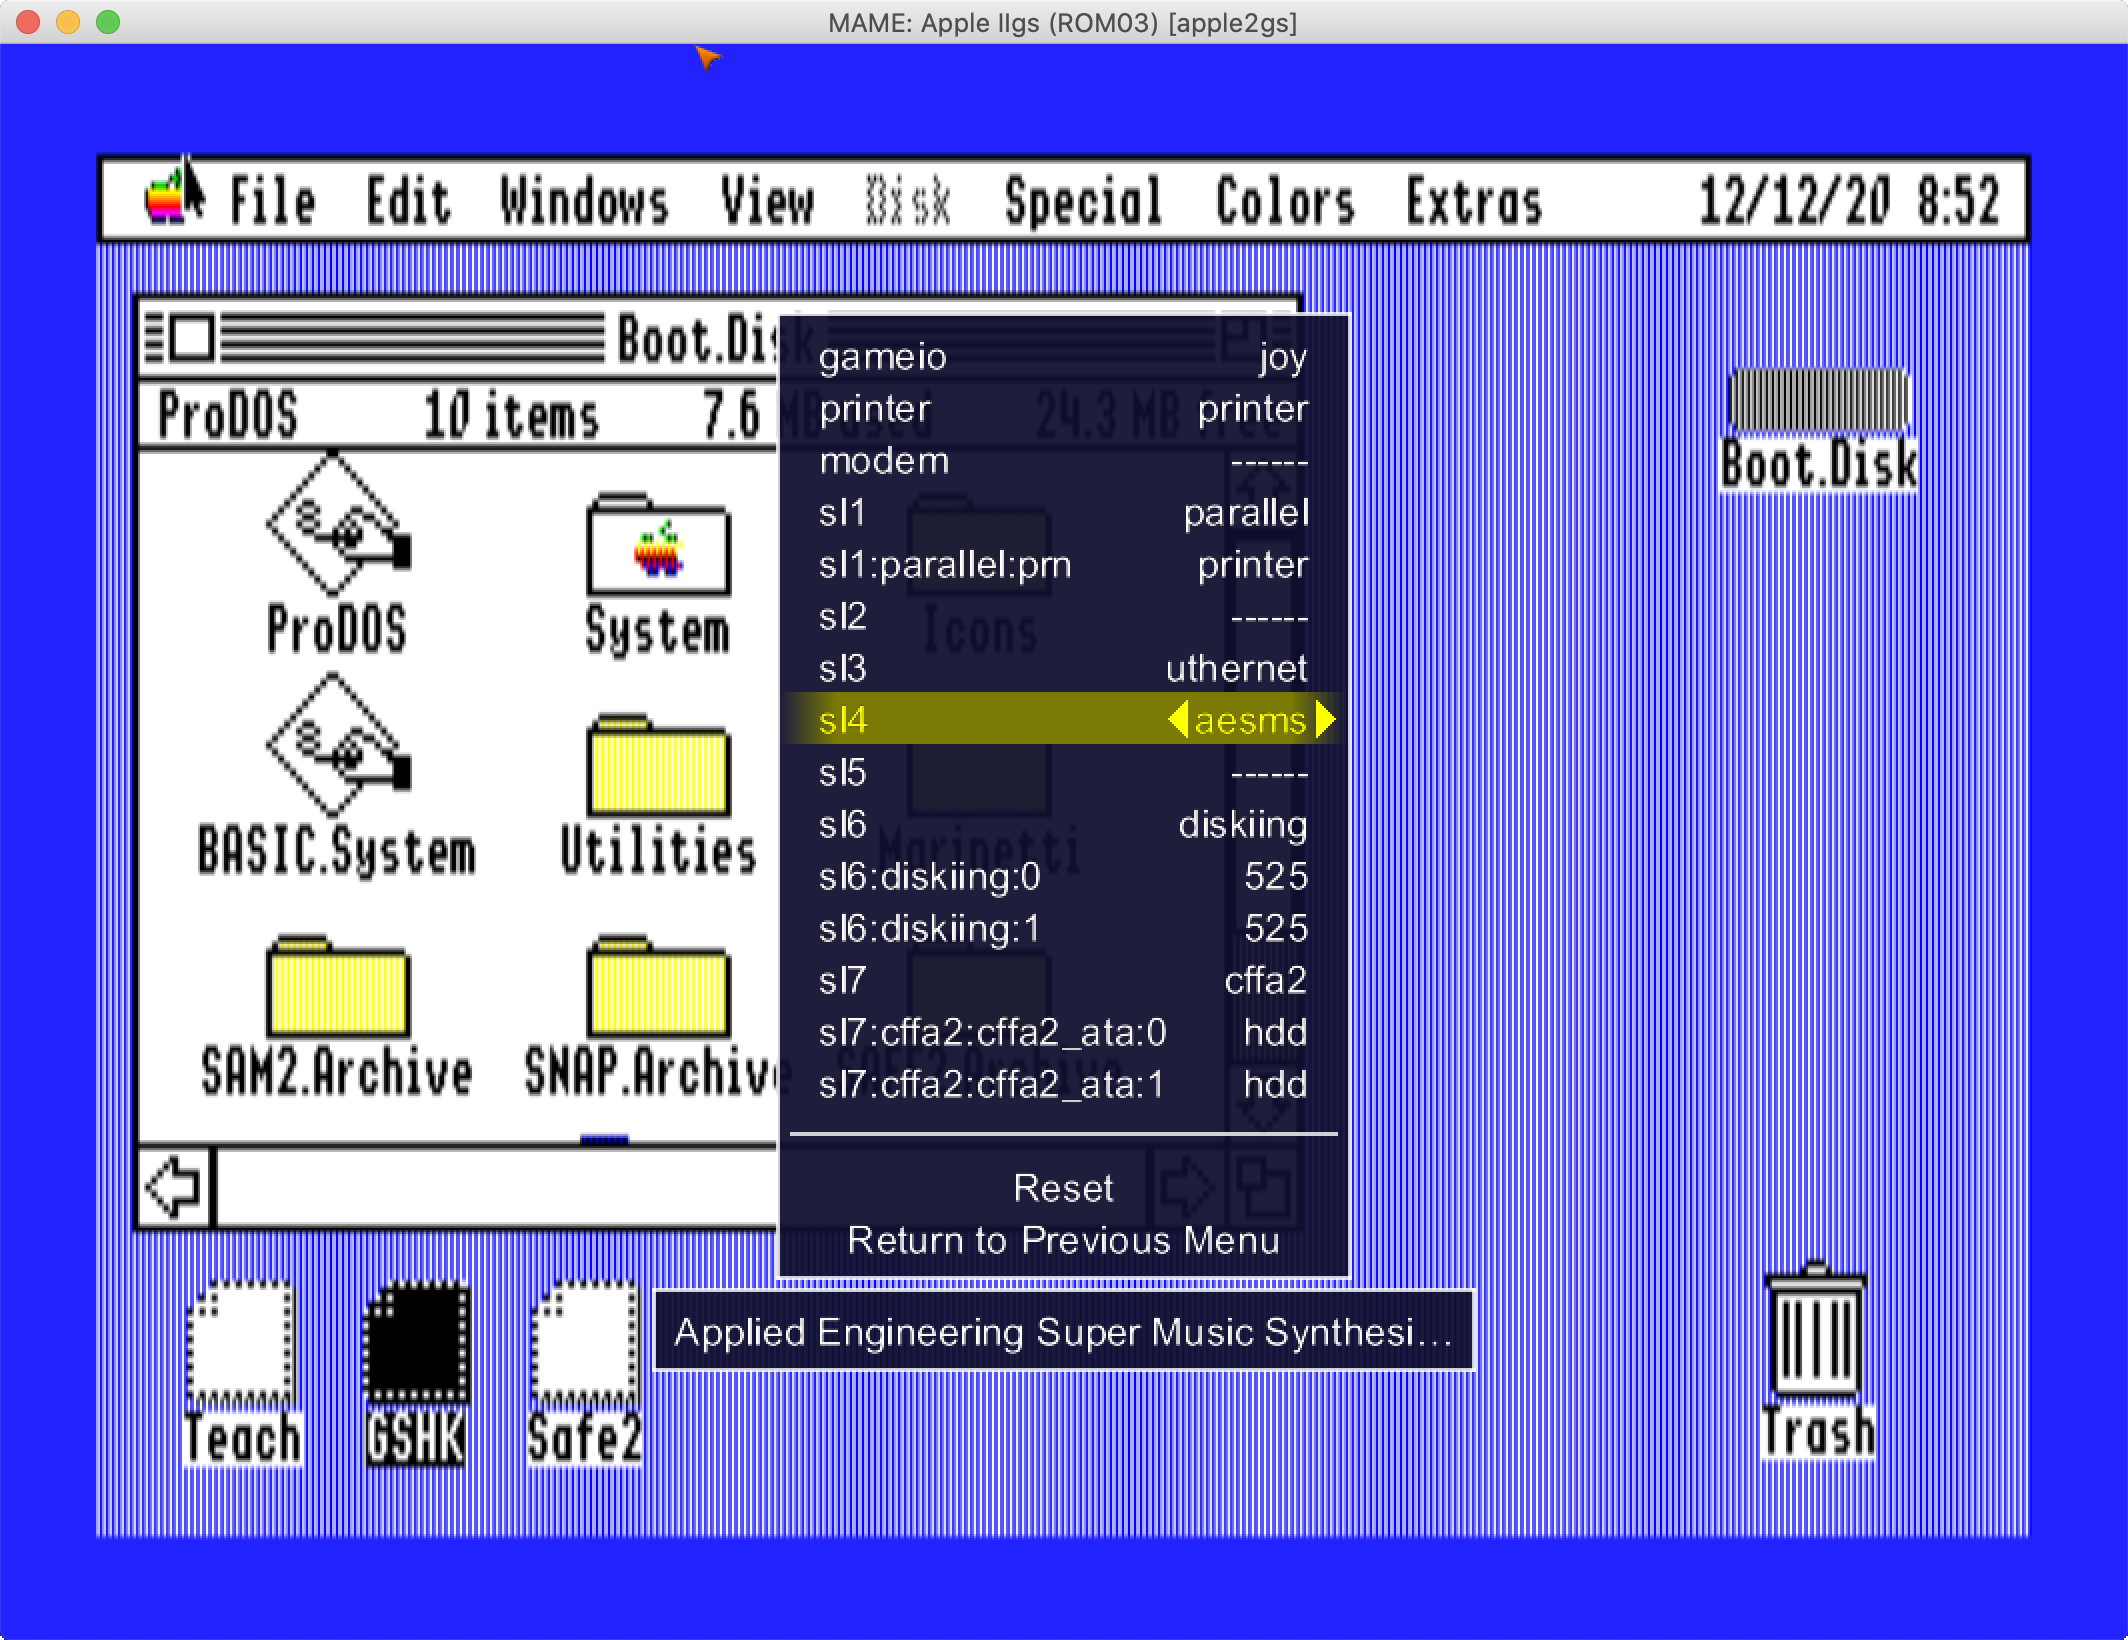
Task: Open the ProDOS file icon
Action: pyautogui.click(x=336, y=524)
